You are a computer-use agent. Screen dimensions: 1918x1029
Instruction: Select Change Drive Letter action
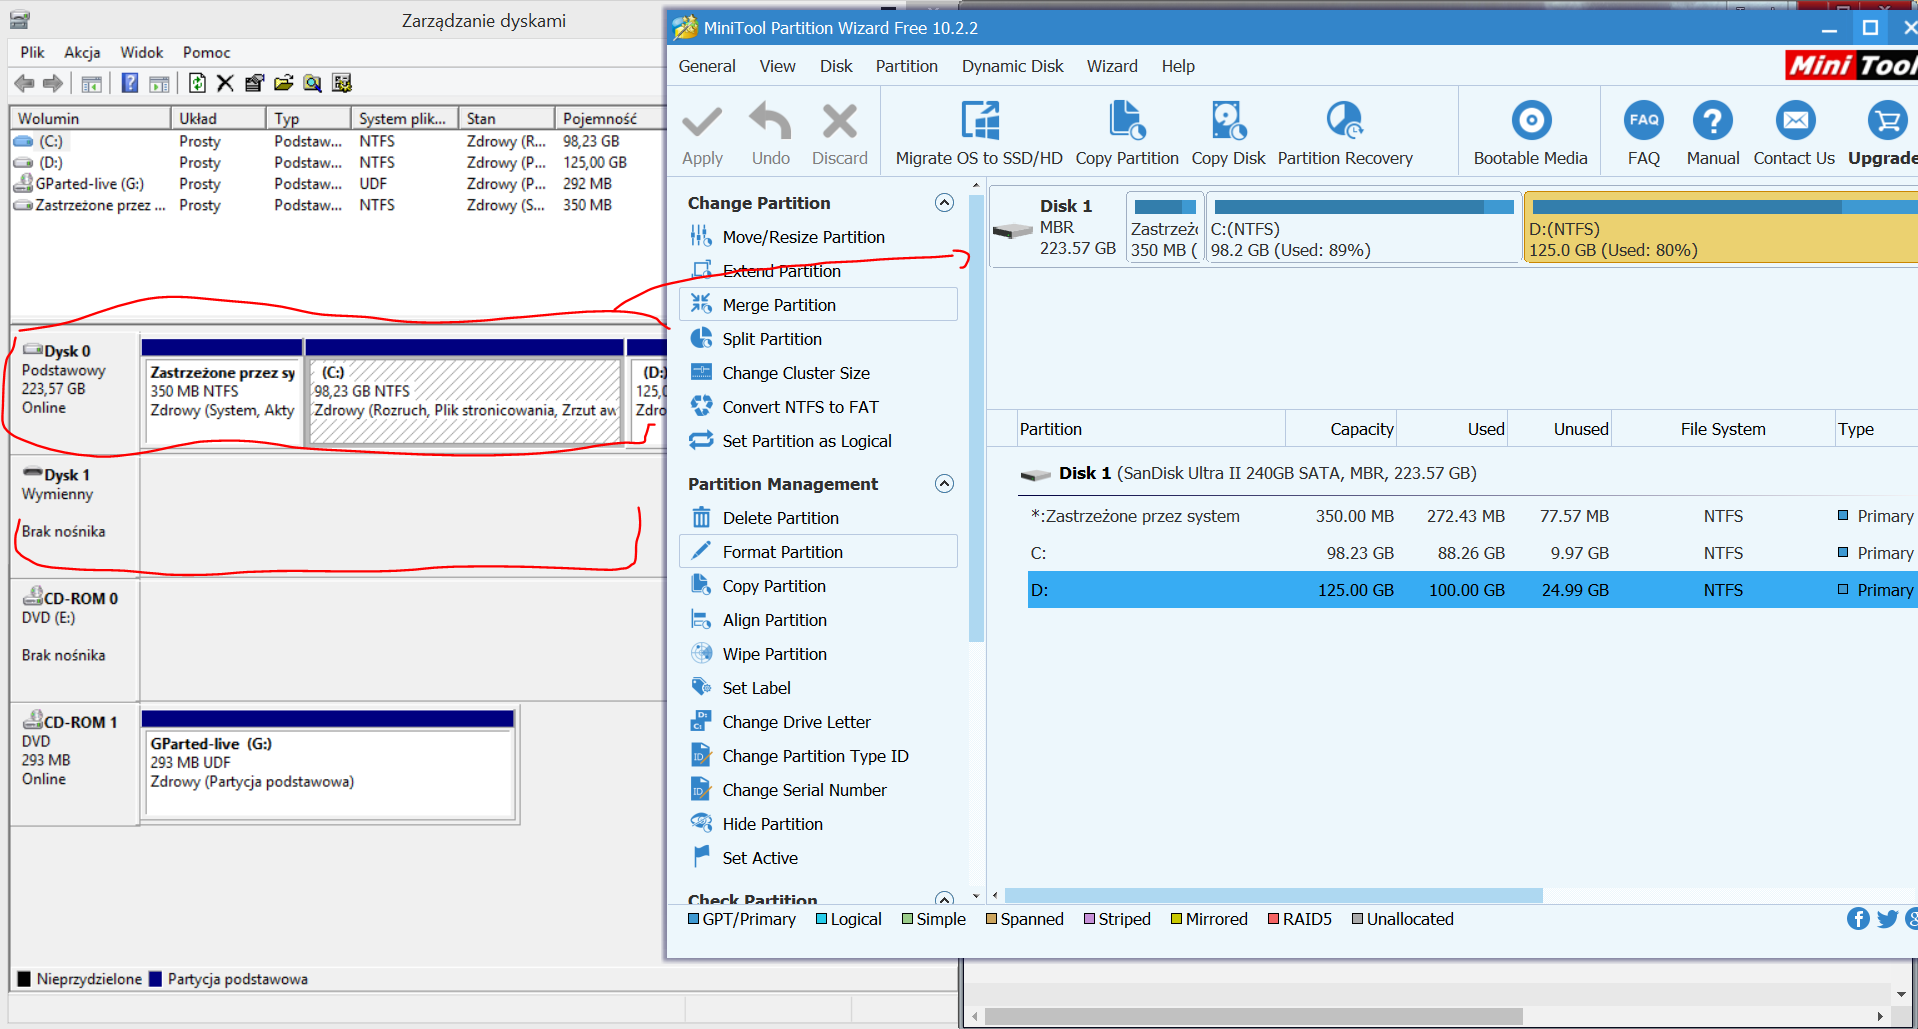pos(796,722)
